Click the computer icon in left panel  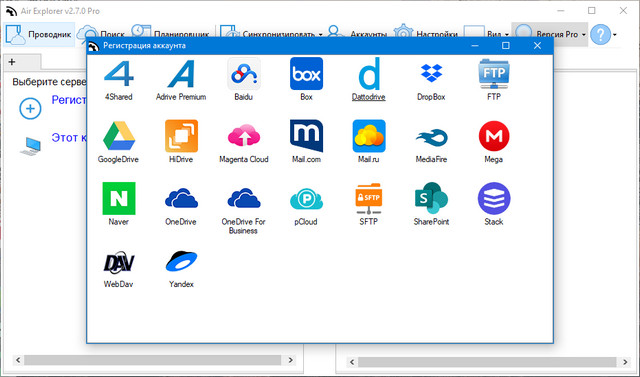tap(31, 146)
